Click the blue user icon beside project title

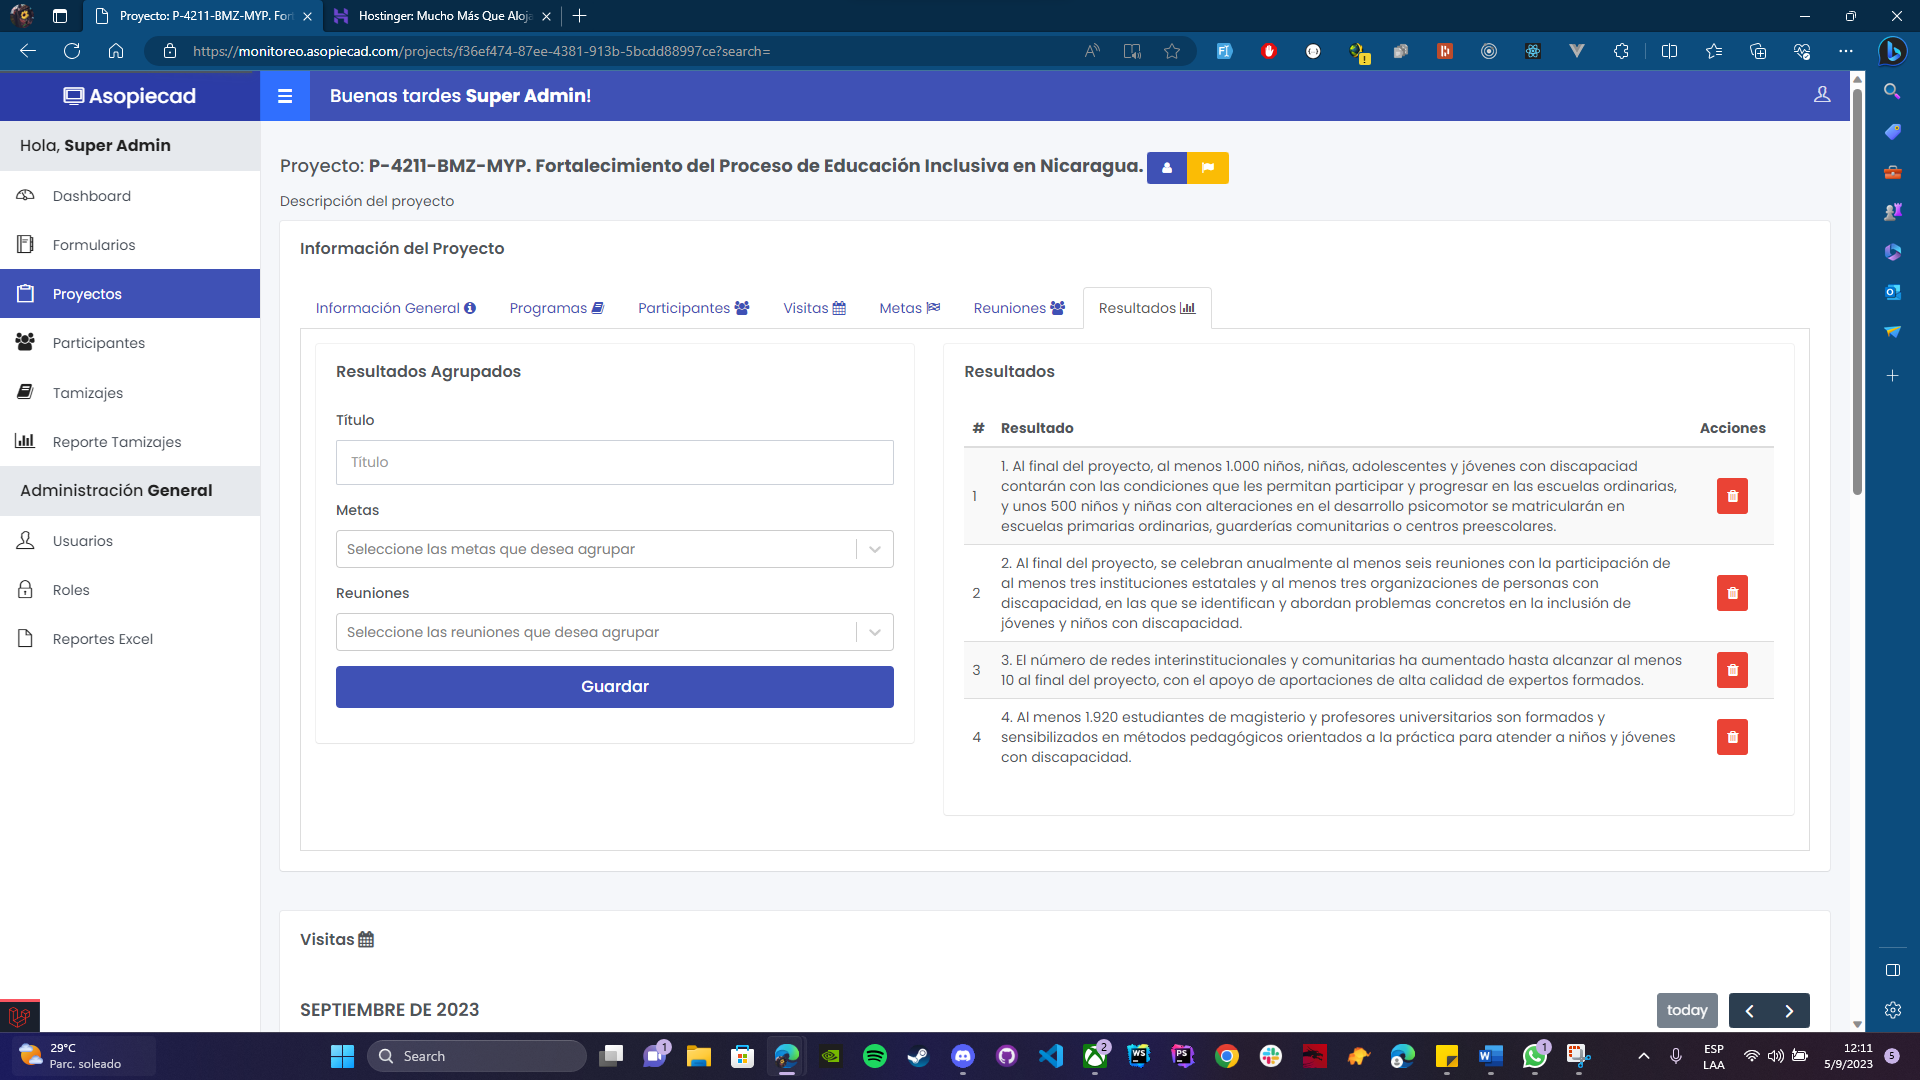click(1166, 167)
